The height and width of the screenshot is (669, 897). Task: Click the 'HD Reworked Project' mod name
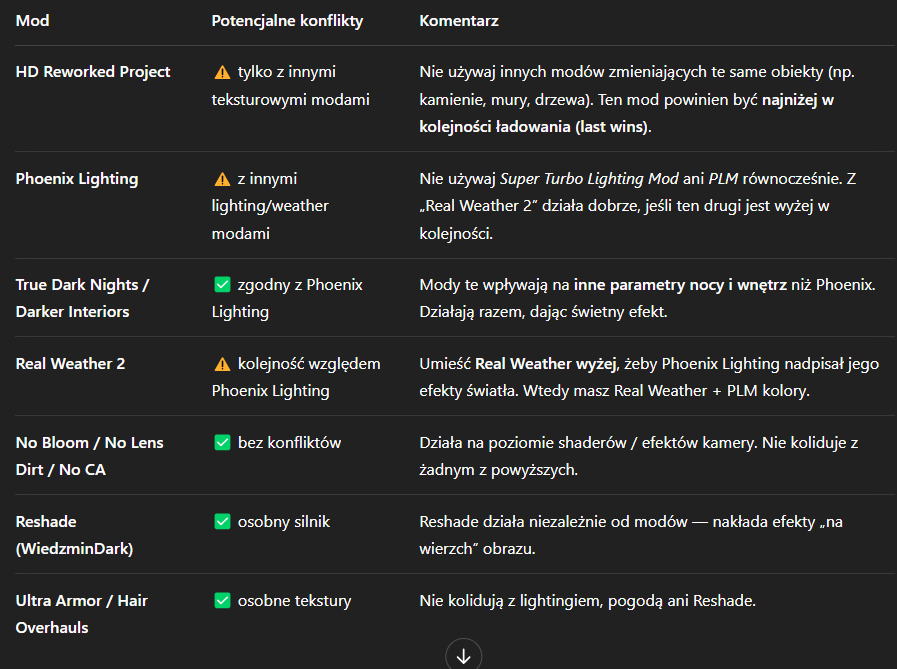click(93, 72)
